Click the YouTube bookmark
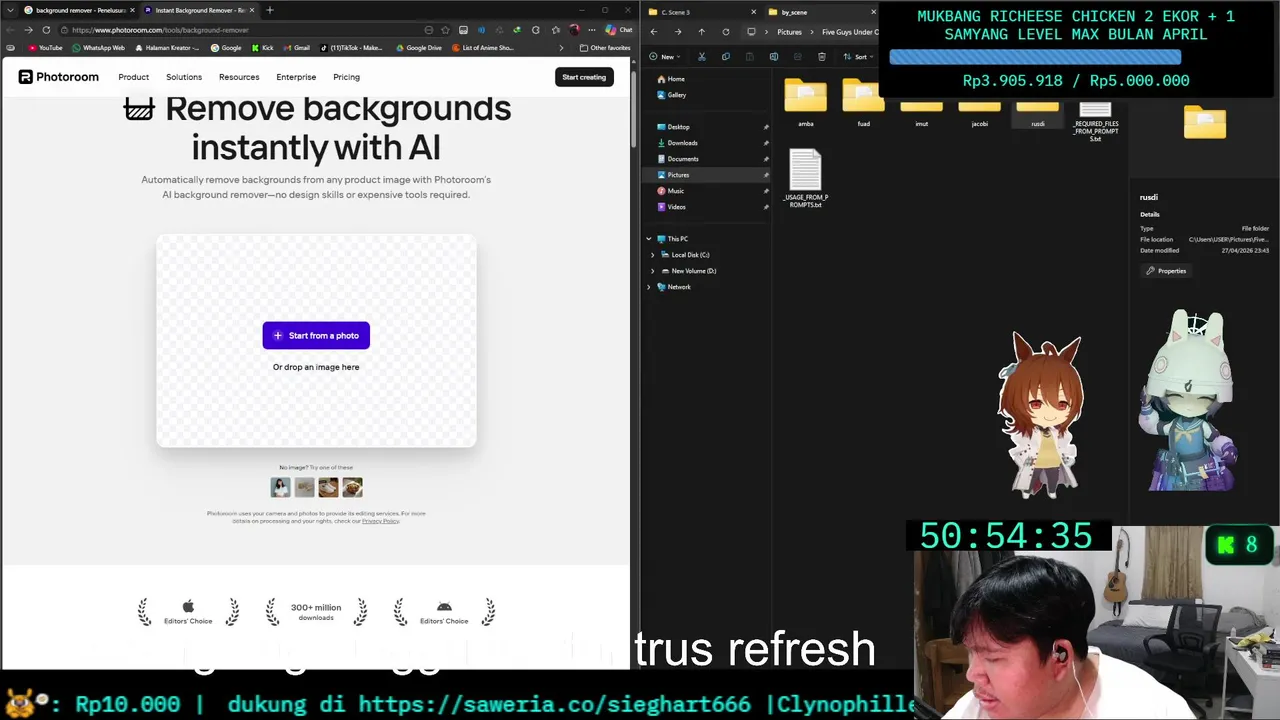Image resolution: width=1280 pixels, height=720 pixels. 46,47
